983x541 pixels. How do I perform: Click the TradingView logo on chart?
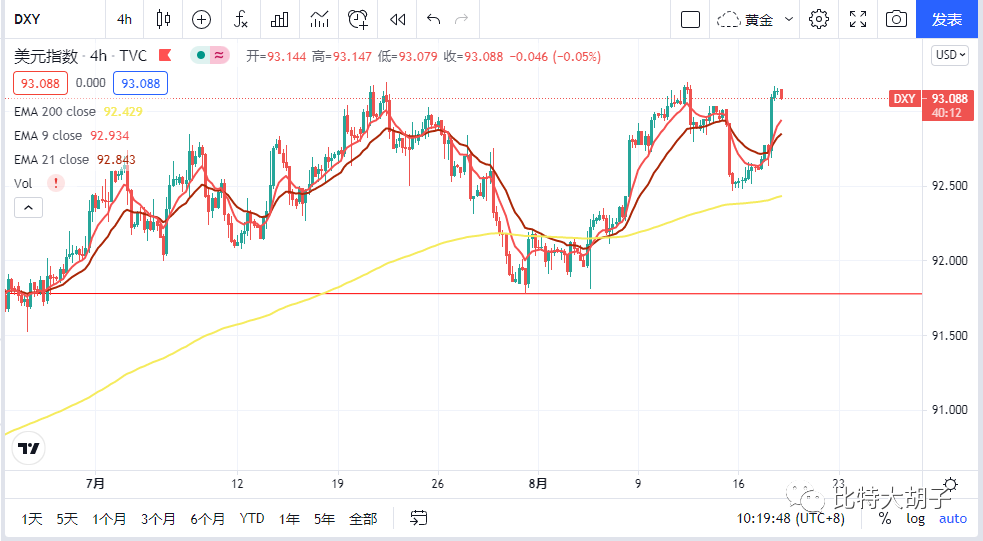28,448
